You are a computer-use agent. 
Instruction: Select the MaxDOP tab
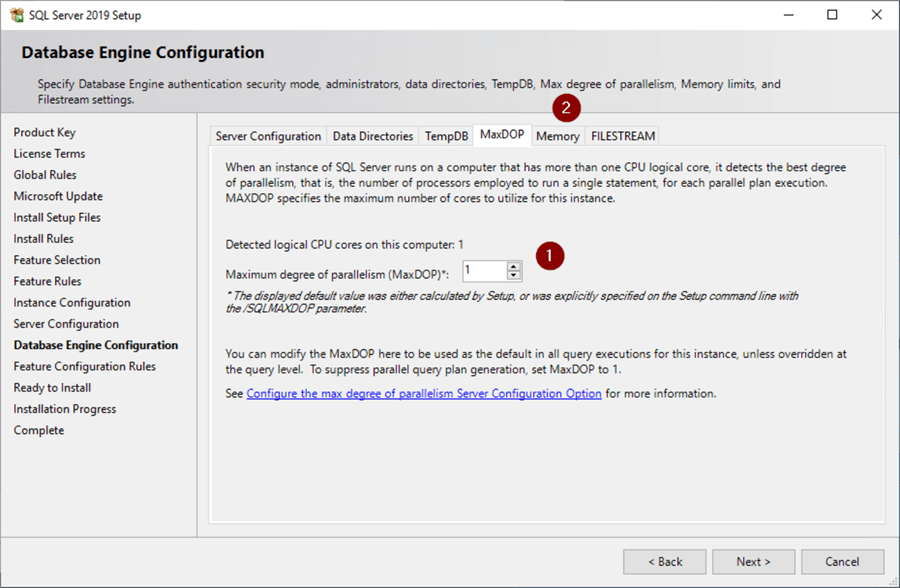[502, 135]
